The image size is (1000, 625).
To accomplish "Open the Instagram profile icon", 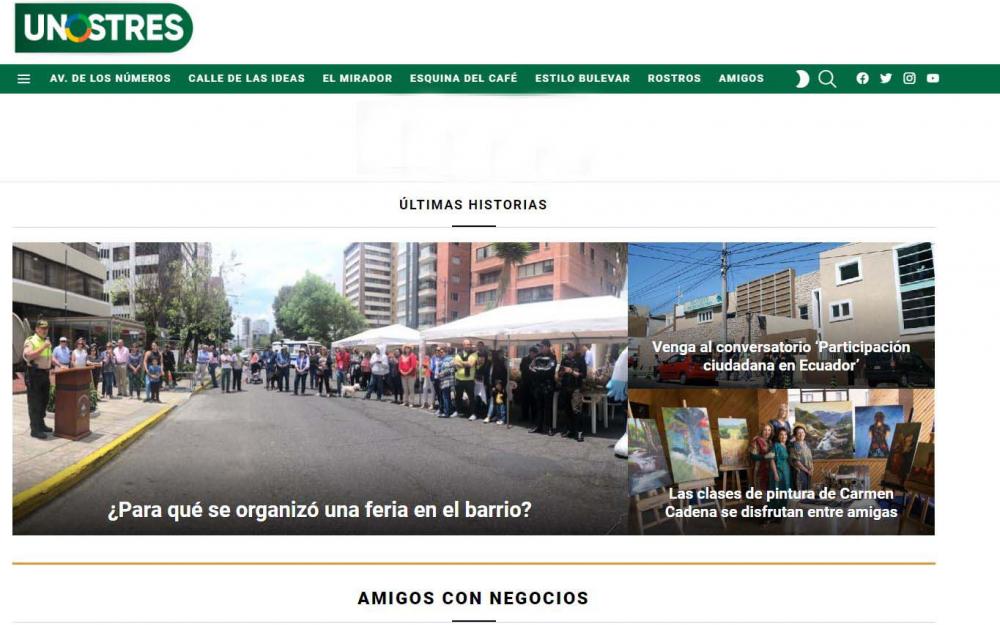I will pyautogui.click(x=909, y=79).
